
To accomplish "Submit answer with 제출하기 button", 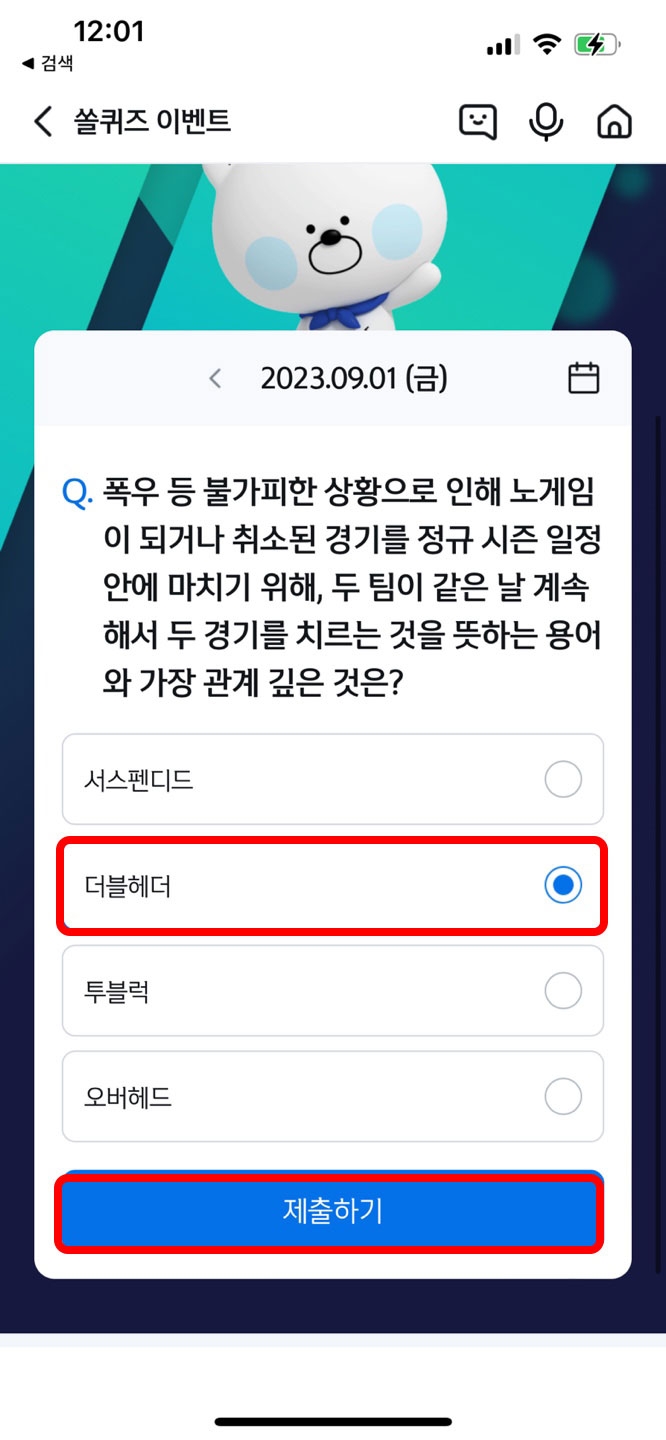I will pyautogui.click(x=332, y=1212).
